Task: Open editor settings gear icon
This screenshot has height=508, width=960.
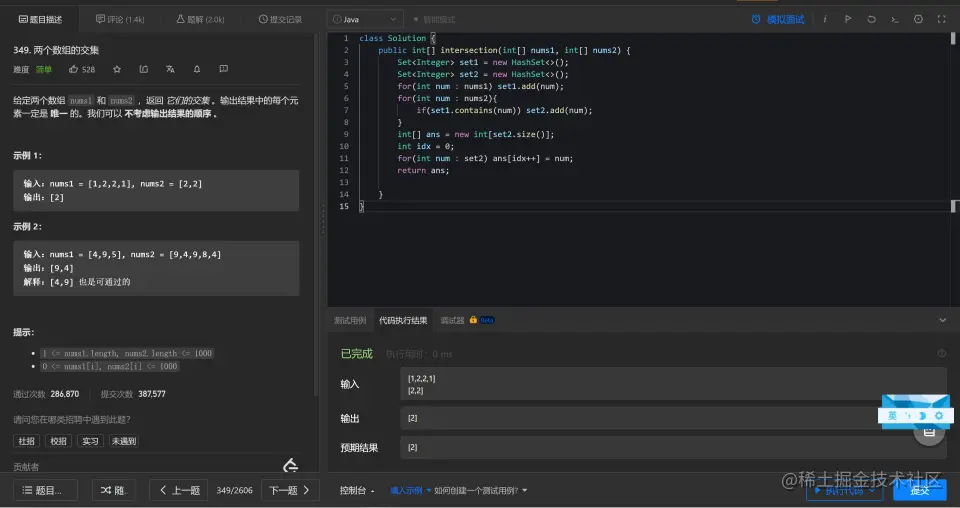Action: pyautogui.click(x=918, y=20)
